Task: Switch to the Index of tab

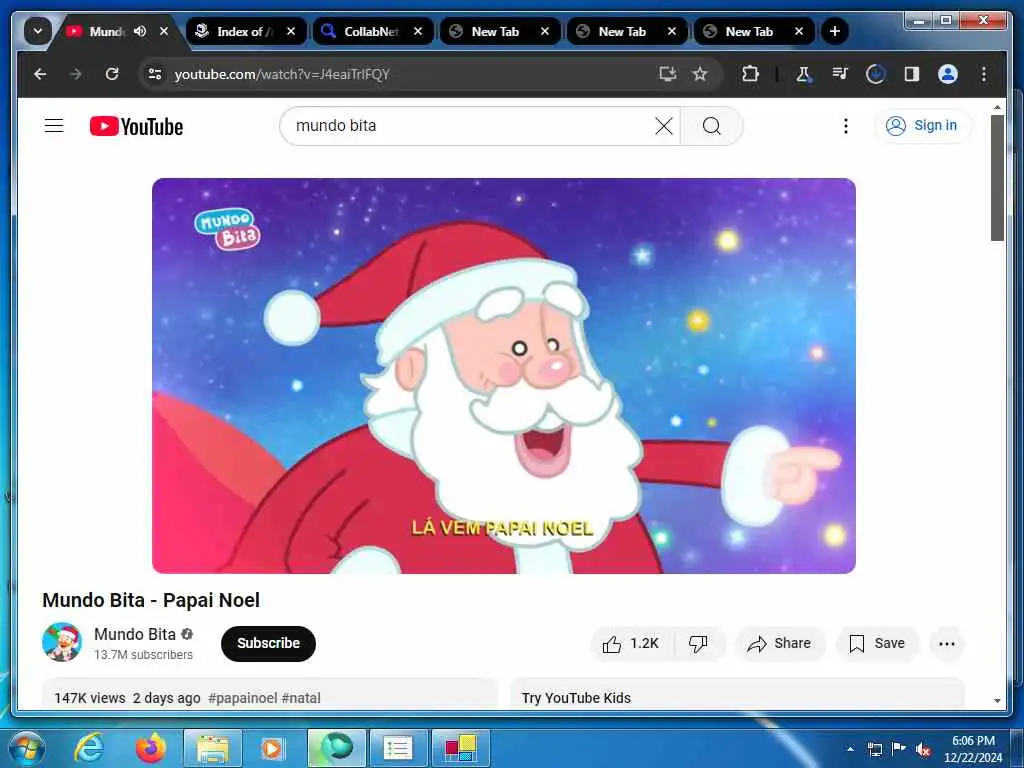Action: click(245, 31)
